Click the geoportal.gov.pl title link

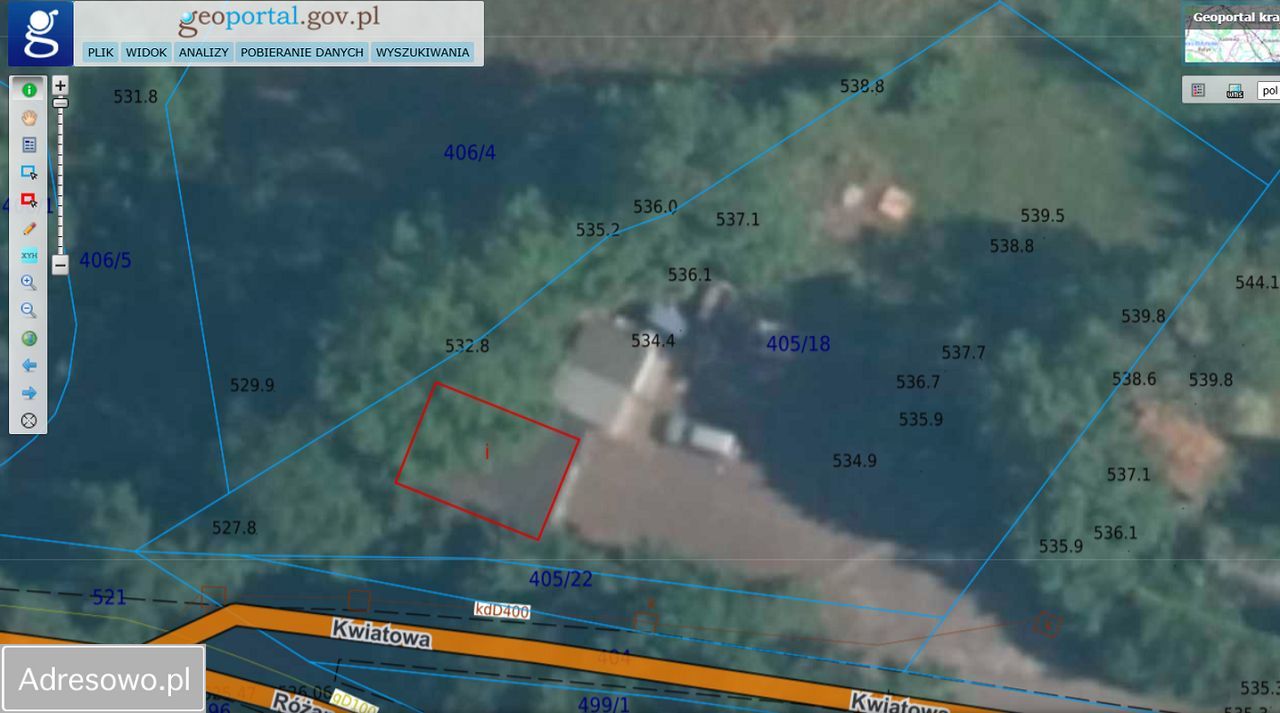click(x=279, y=19)
